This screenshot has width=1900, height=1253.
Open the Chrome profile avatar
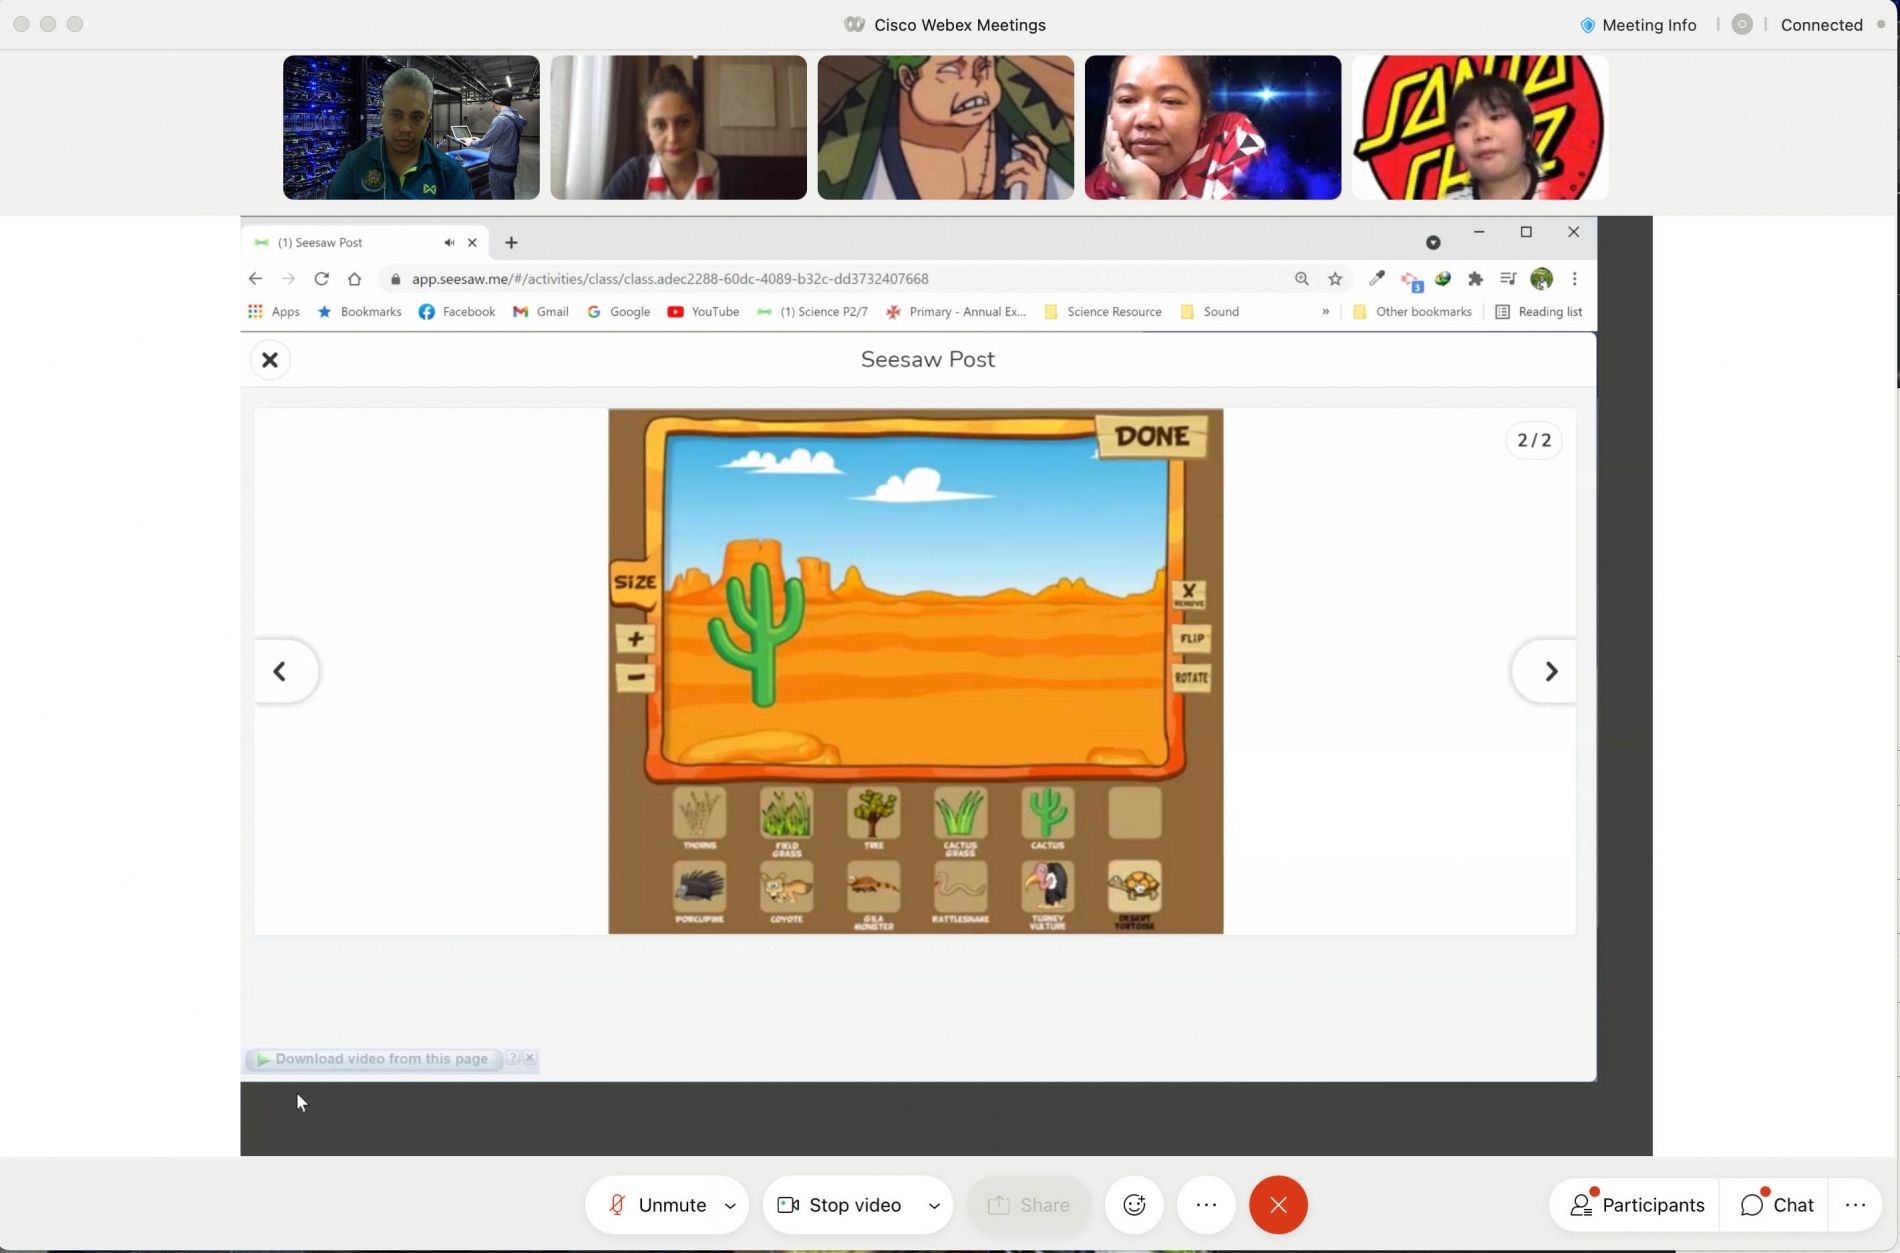(1541, 279)
